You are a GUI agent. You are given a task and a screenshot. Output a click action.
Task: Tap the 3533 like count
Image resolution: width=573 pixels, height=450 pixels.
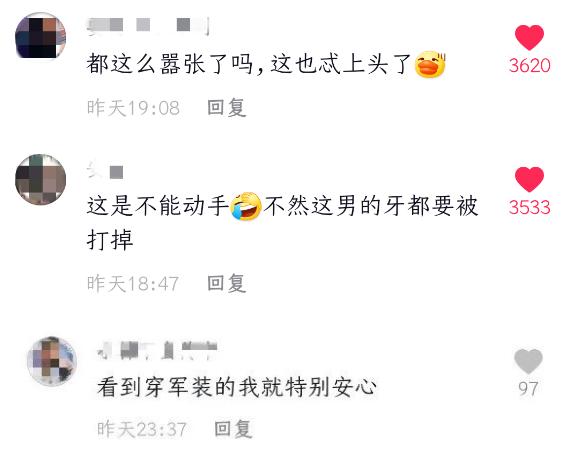(530, 207)
